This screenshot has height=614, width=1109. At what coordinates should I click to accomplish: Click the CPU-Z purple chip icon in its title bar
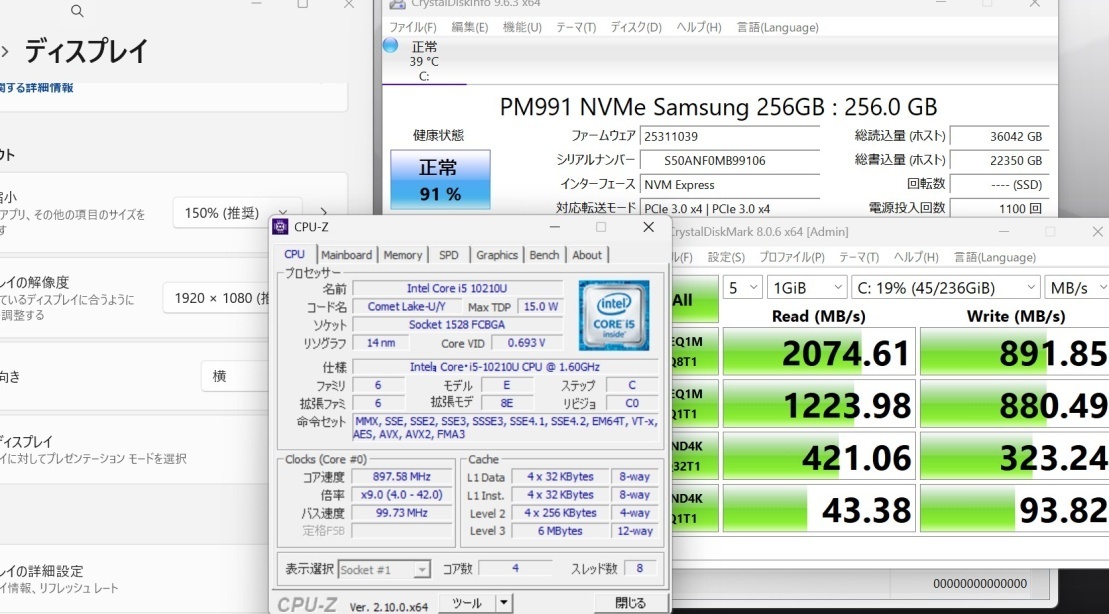click(281, 228)
